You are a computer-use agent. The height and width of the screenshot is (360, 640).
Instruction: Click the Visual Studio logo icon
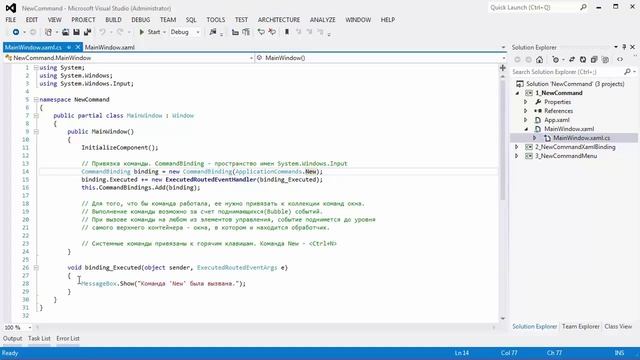pos(11,8)
